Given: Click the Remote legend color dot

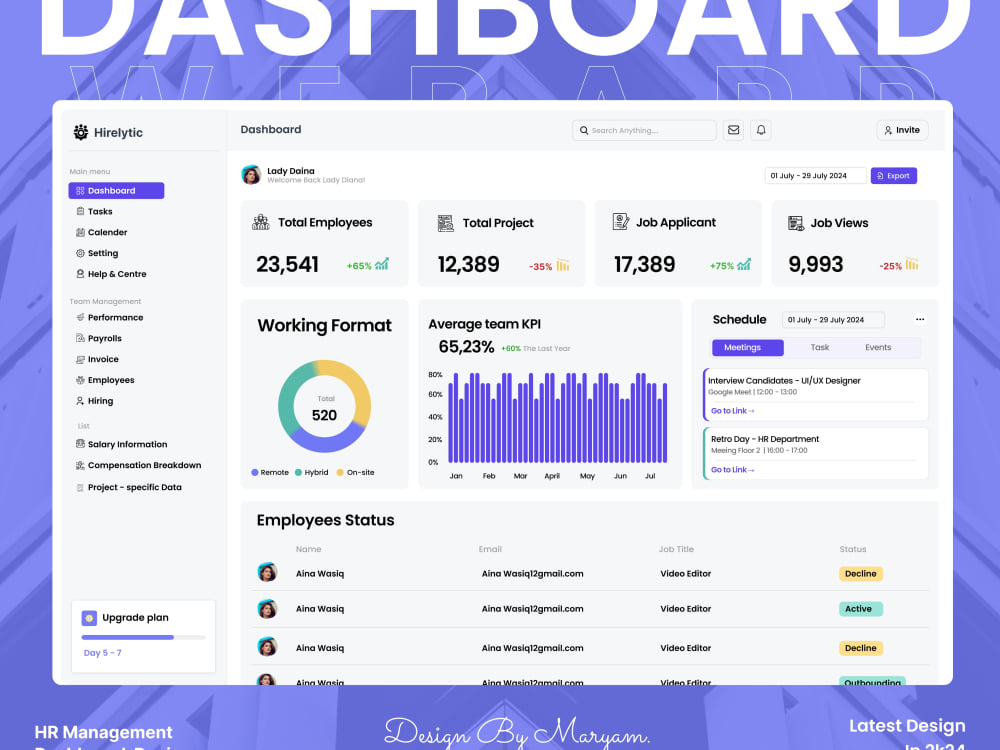Looking at the screenshot, I should pyautogui.click(x=254, y=473).
